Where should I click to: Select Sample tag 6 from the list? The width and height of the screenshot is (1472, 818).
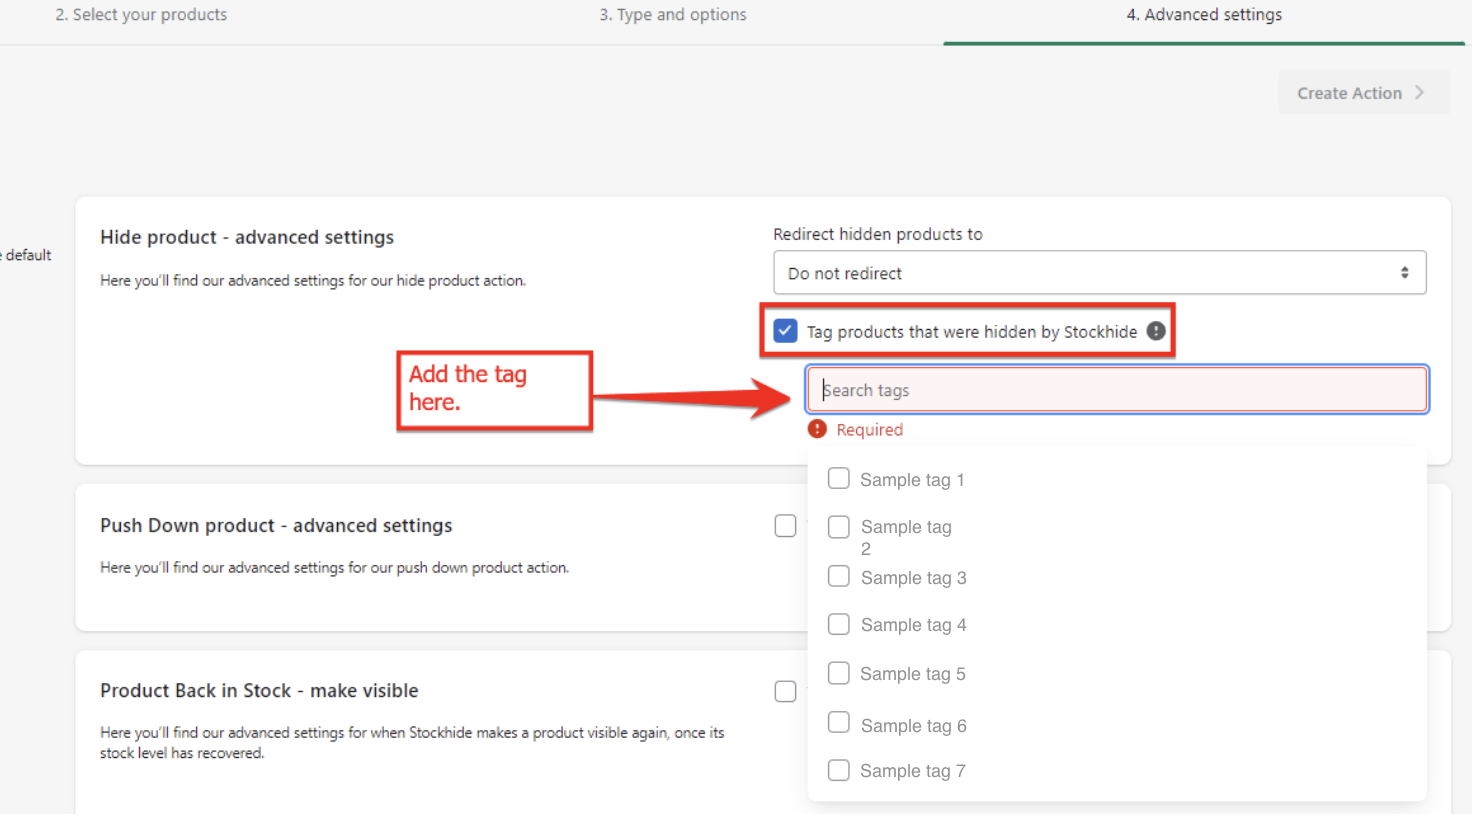pos(839,723)
